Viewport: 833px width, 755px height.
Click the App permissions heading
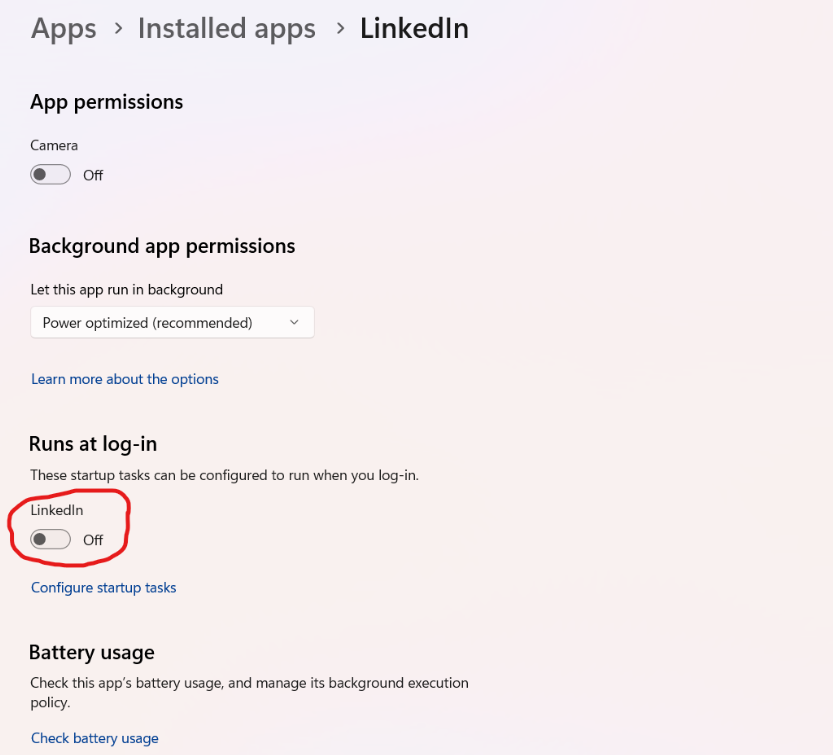107,102
